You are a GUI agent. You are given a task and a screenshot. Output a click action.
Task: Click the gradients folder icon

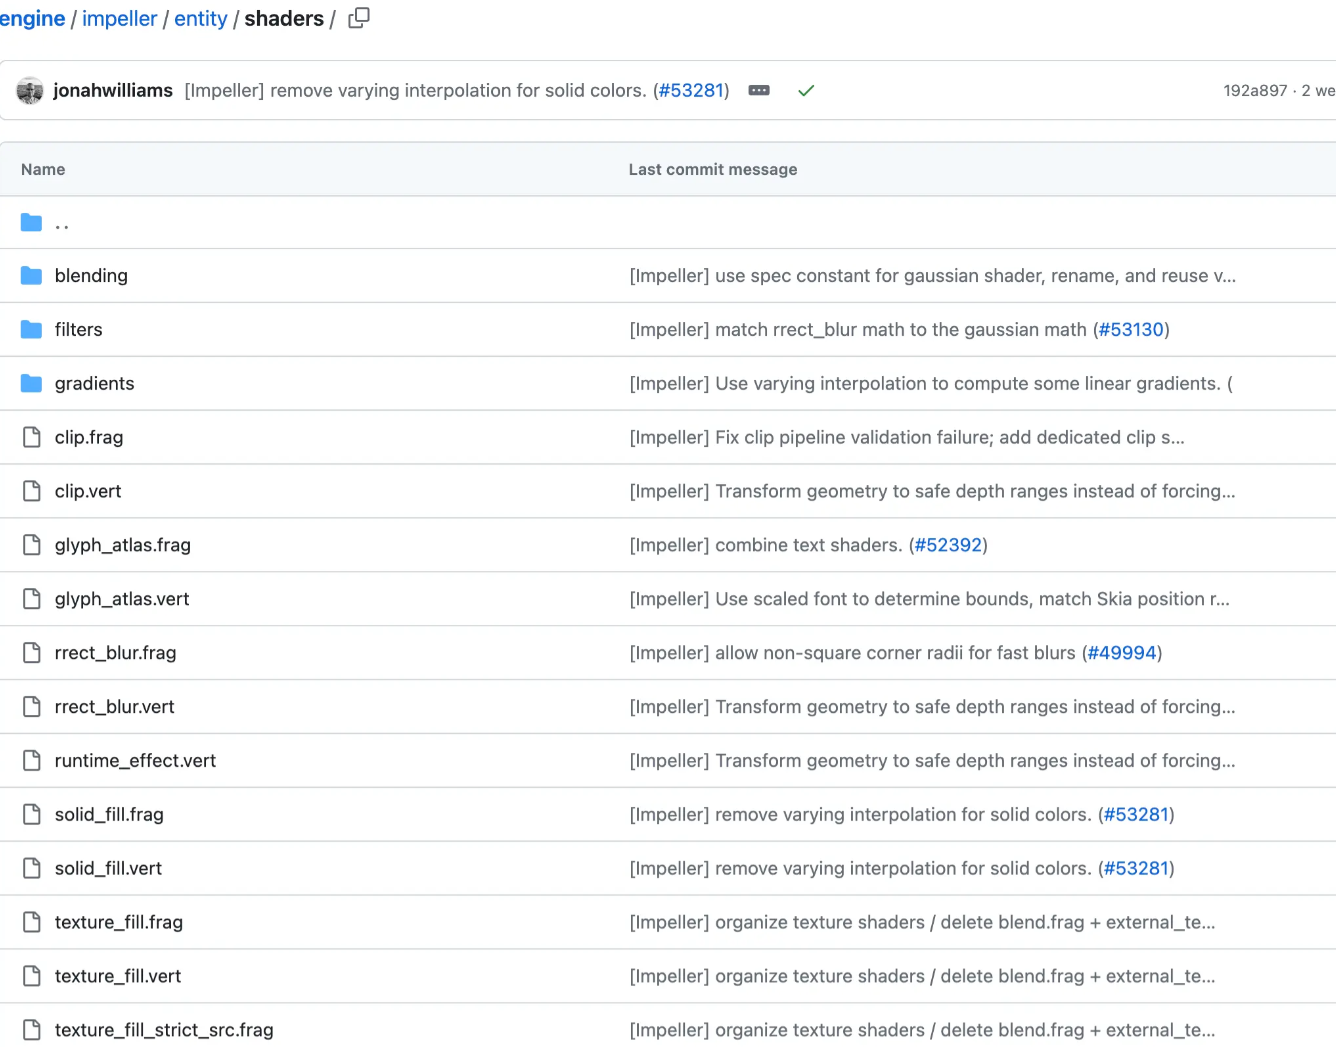click(x=30, y=383)
